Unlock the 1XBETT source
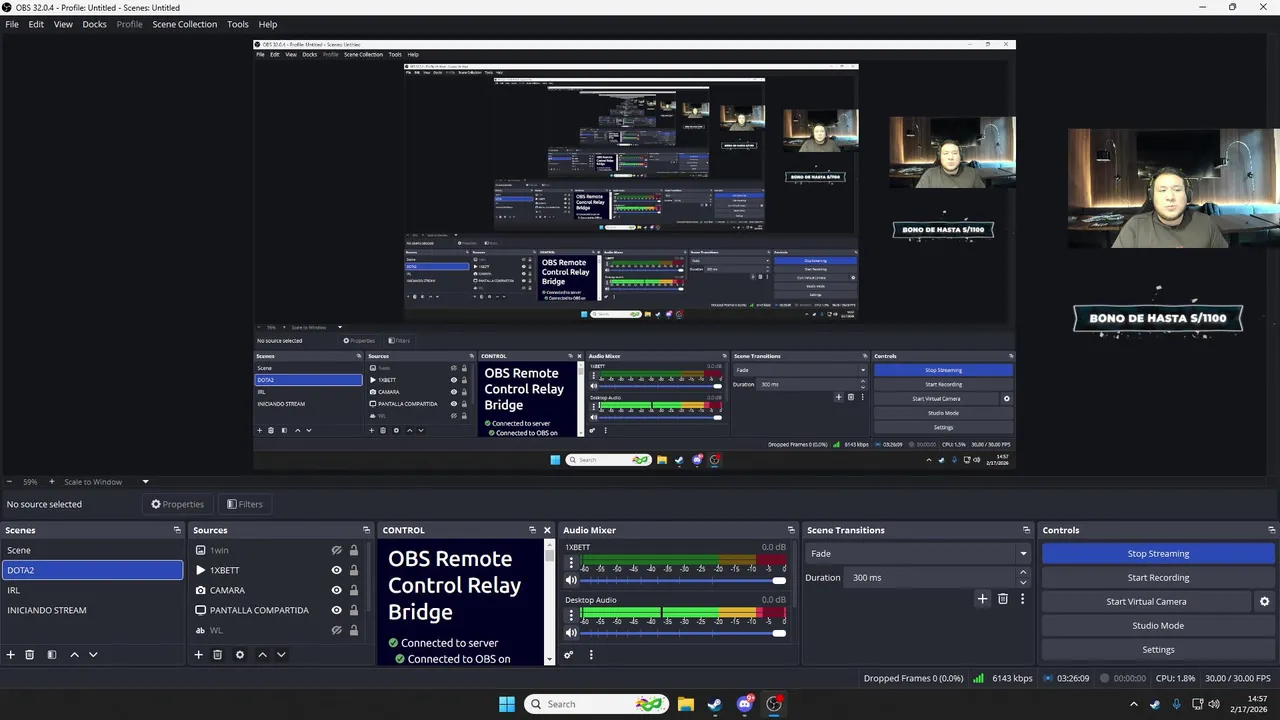Image resolution: width=1280 pixels, height=720 pixels. pyautogui.click(x=353, y=570)
